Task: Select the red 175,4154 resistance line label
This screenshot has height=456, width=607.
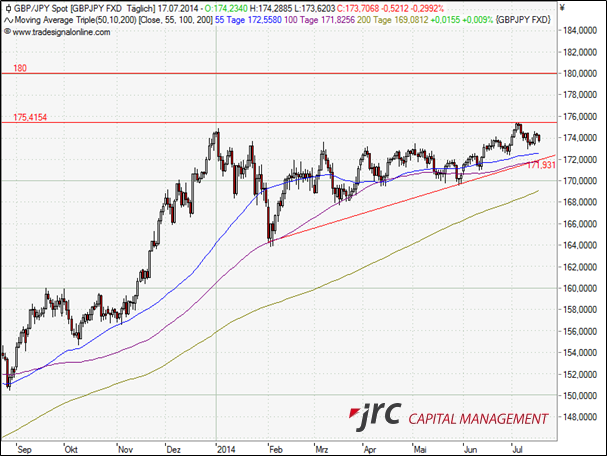Action: click(x=31, y=117)
